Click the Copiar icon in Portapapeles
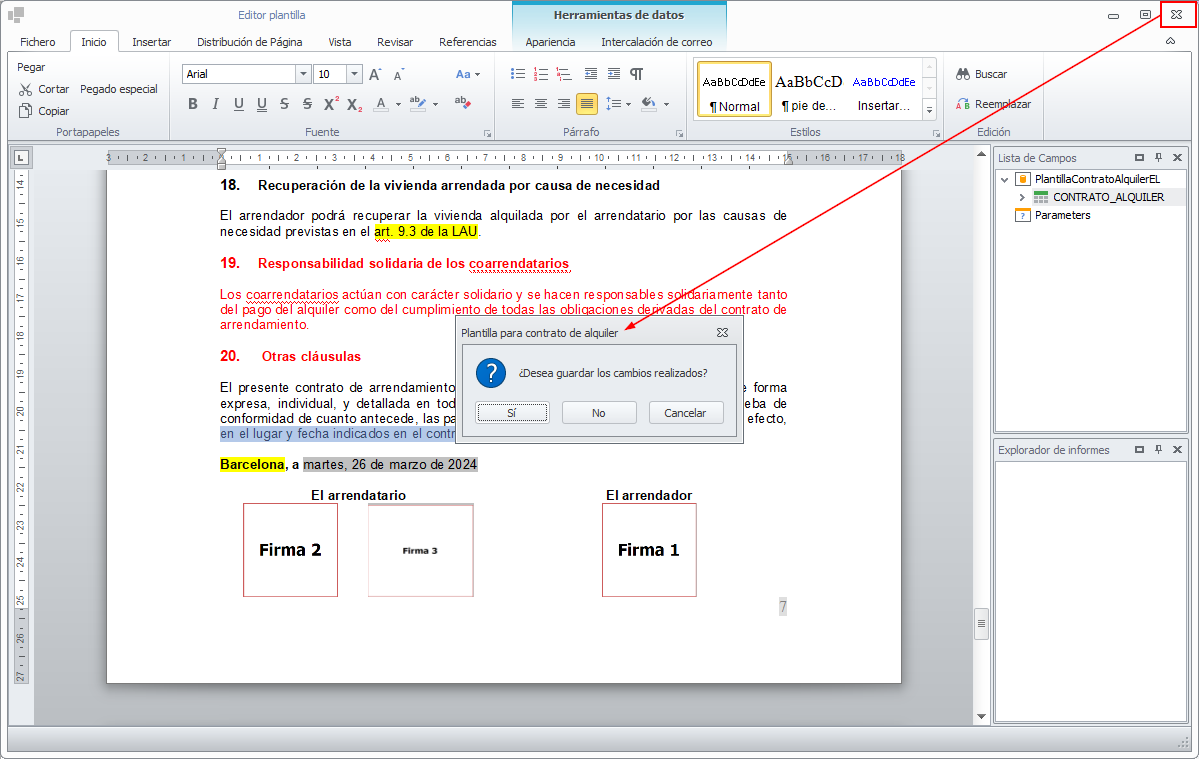 pos(26,111)
